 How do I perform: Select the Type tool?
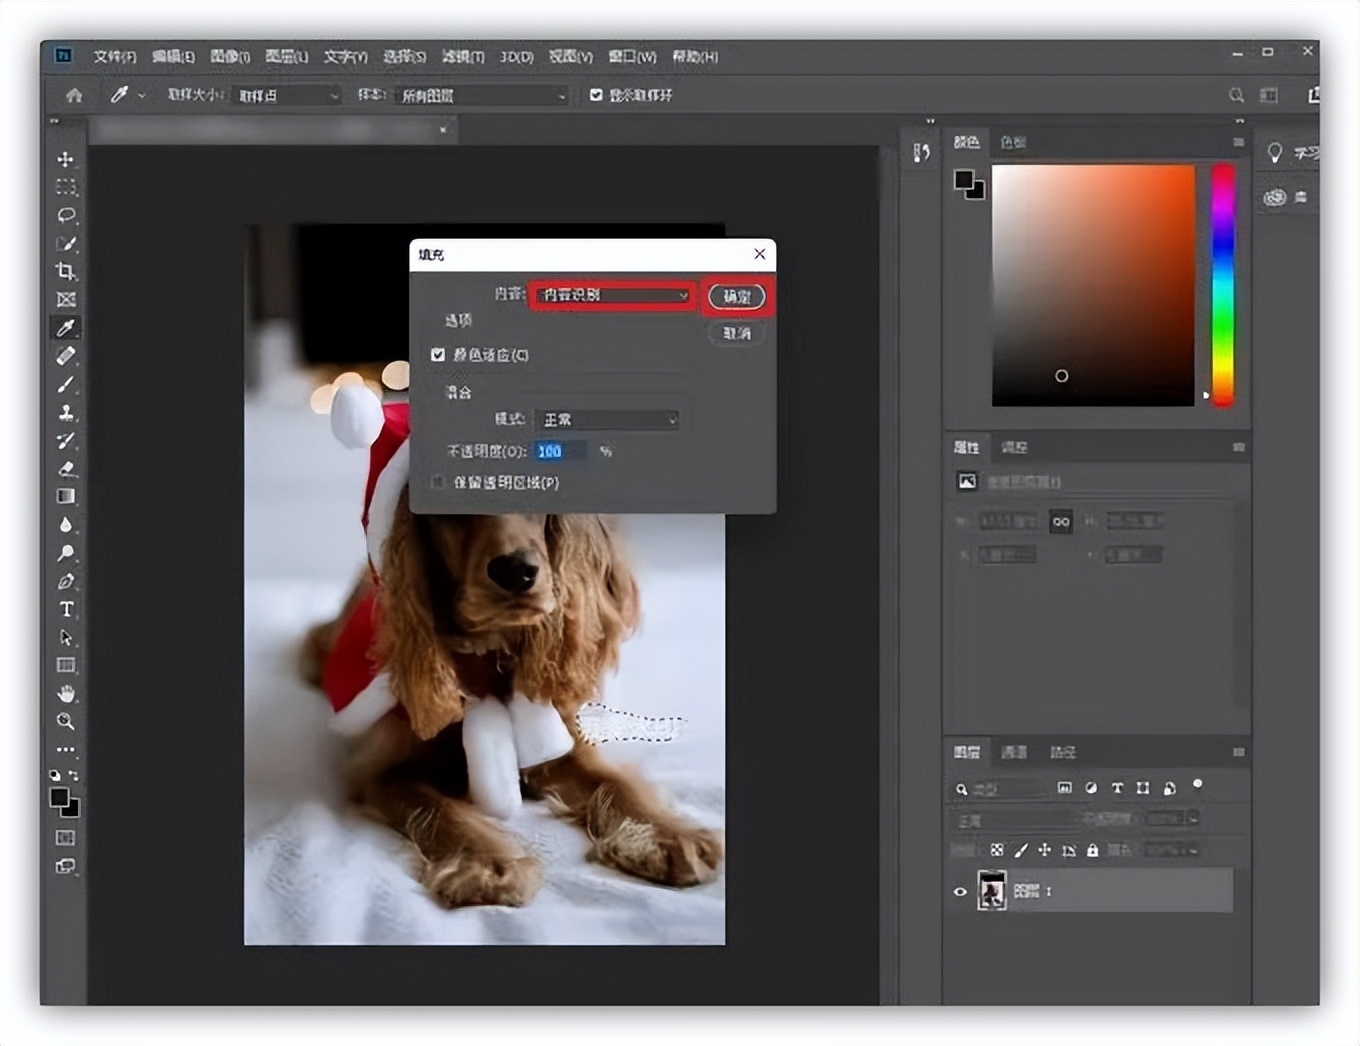coord(66,609)
